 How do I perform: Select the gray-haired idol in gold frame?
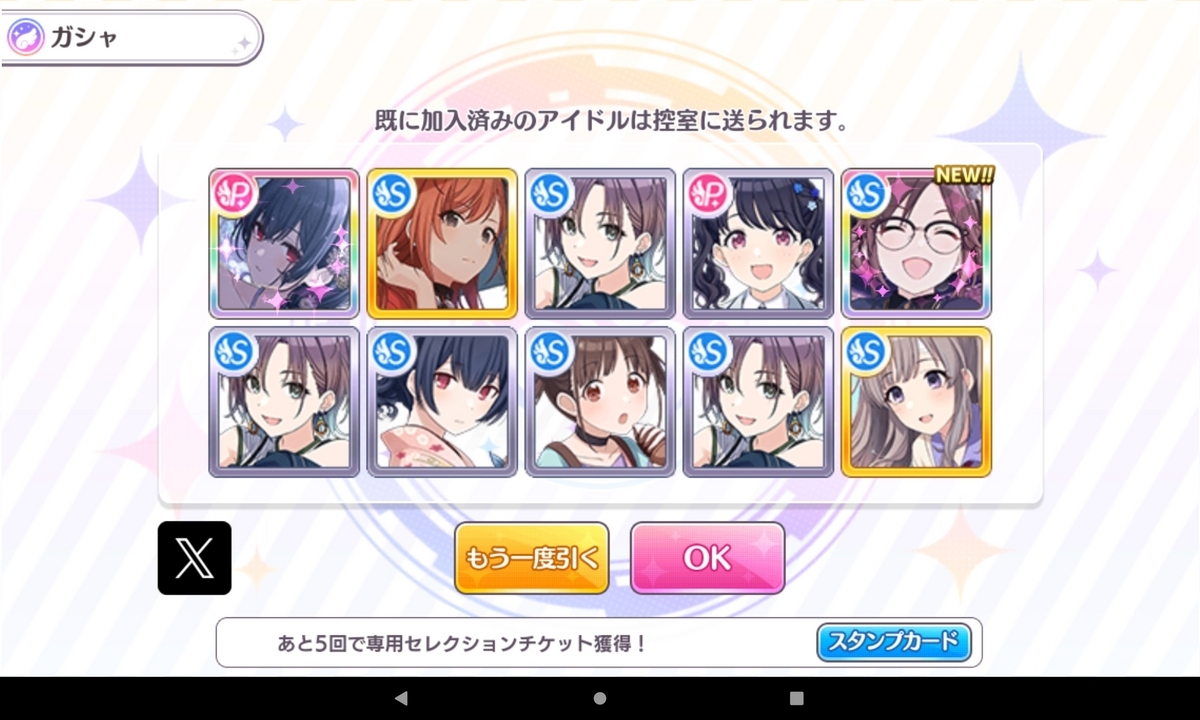click(916, 401)
